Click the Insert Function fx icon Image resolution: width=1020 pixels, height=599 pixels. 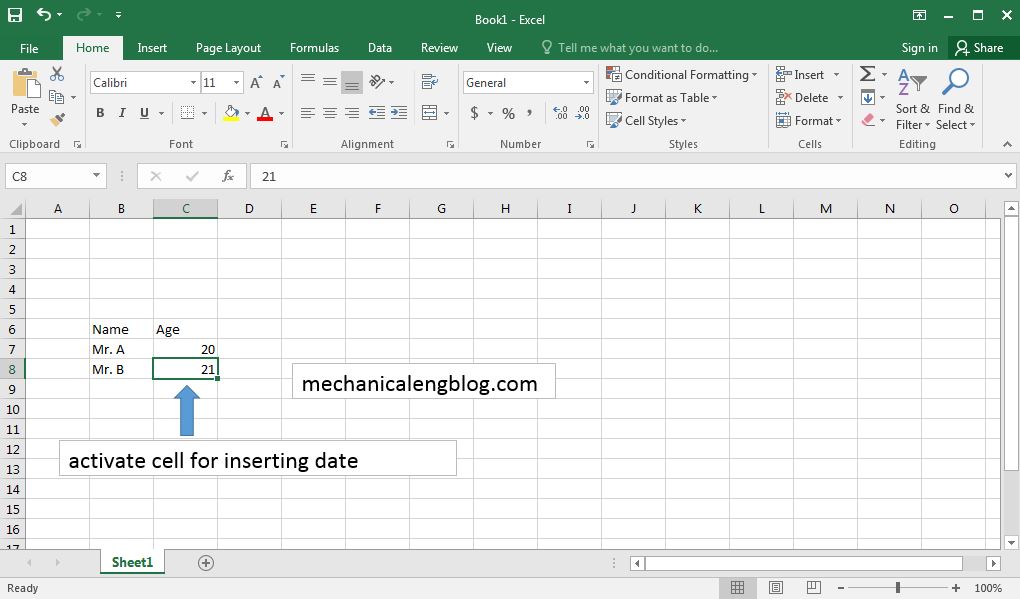(228, 176)
